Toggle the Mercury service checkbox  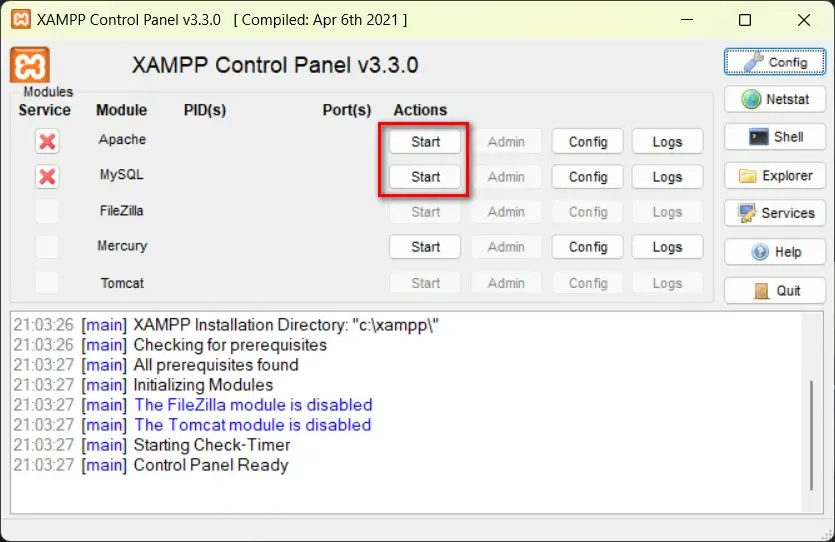pyautogui.click(x=47, y=247)
